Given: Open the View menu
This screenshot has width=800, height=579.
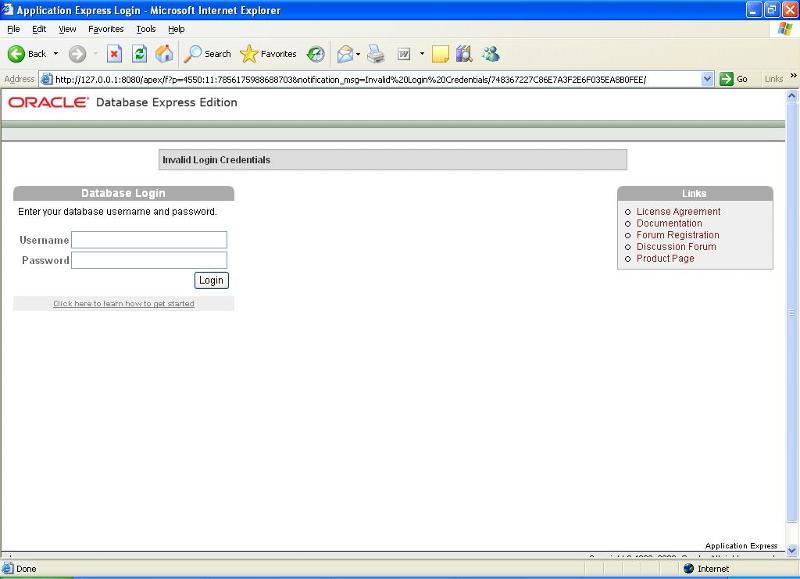Looking at the screenshot, I should click(x=67, y=29).
